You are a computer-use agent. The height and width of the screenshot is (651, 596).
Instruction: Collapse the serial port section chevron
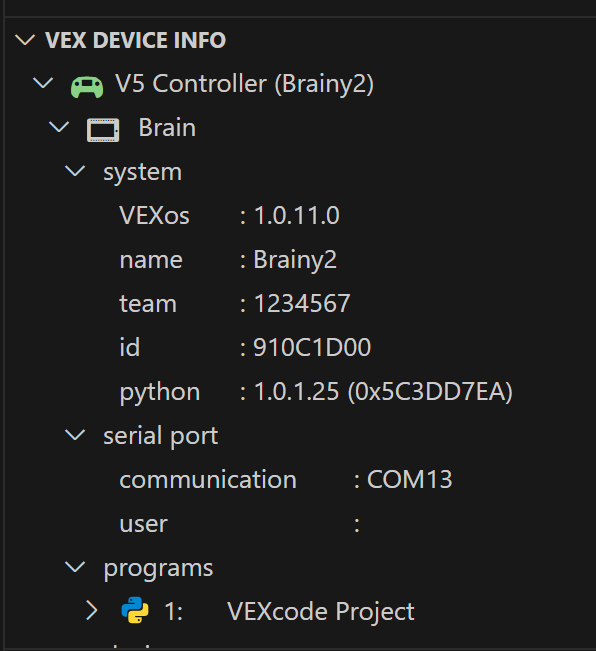point(76,435)
